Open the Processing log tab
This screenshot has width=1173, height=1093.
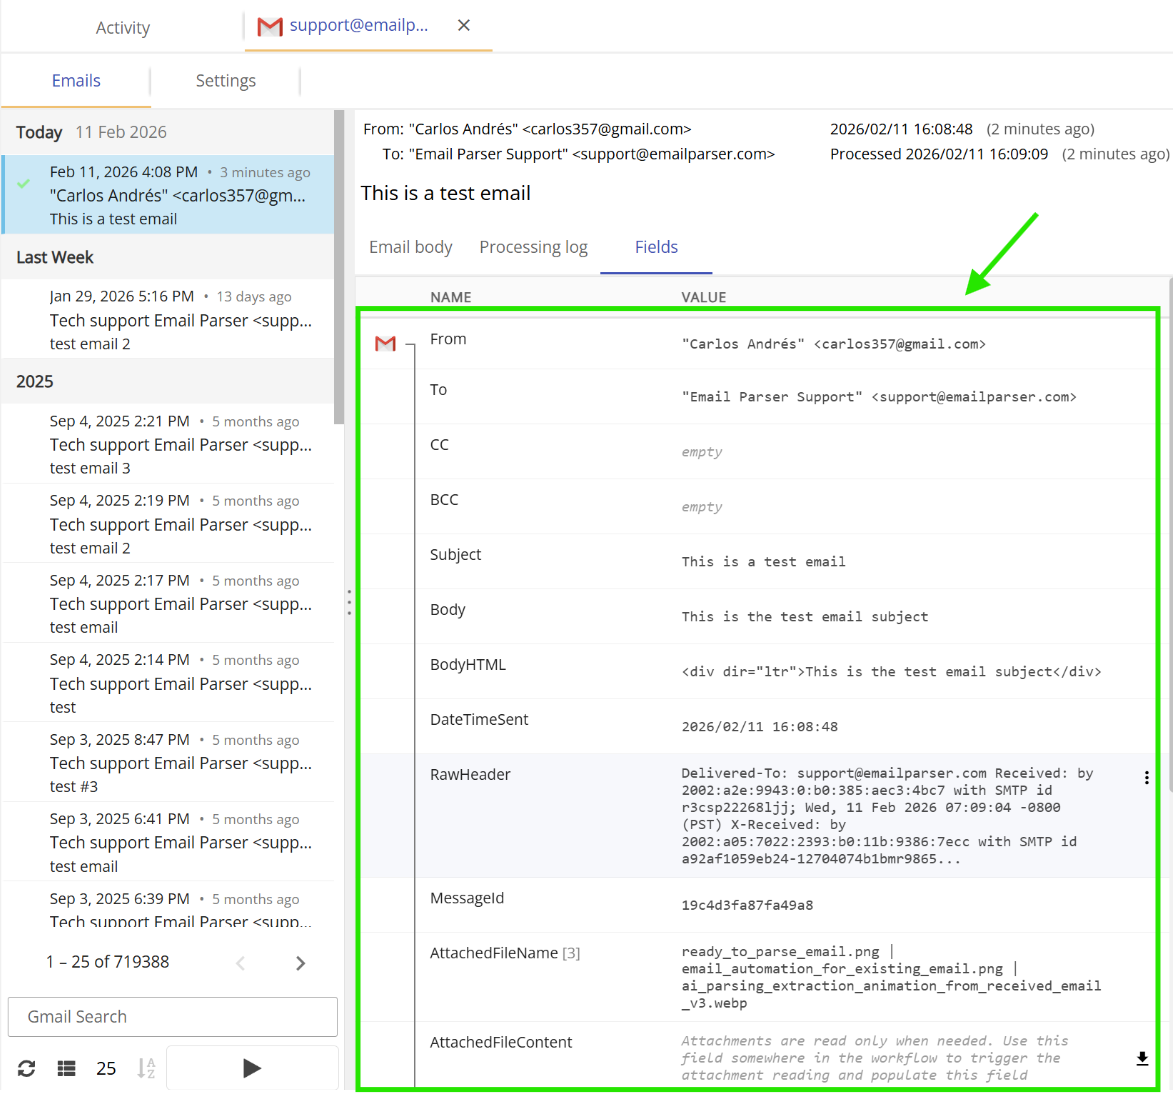(x=533, y=246)
